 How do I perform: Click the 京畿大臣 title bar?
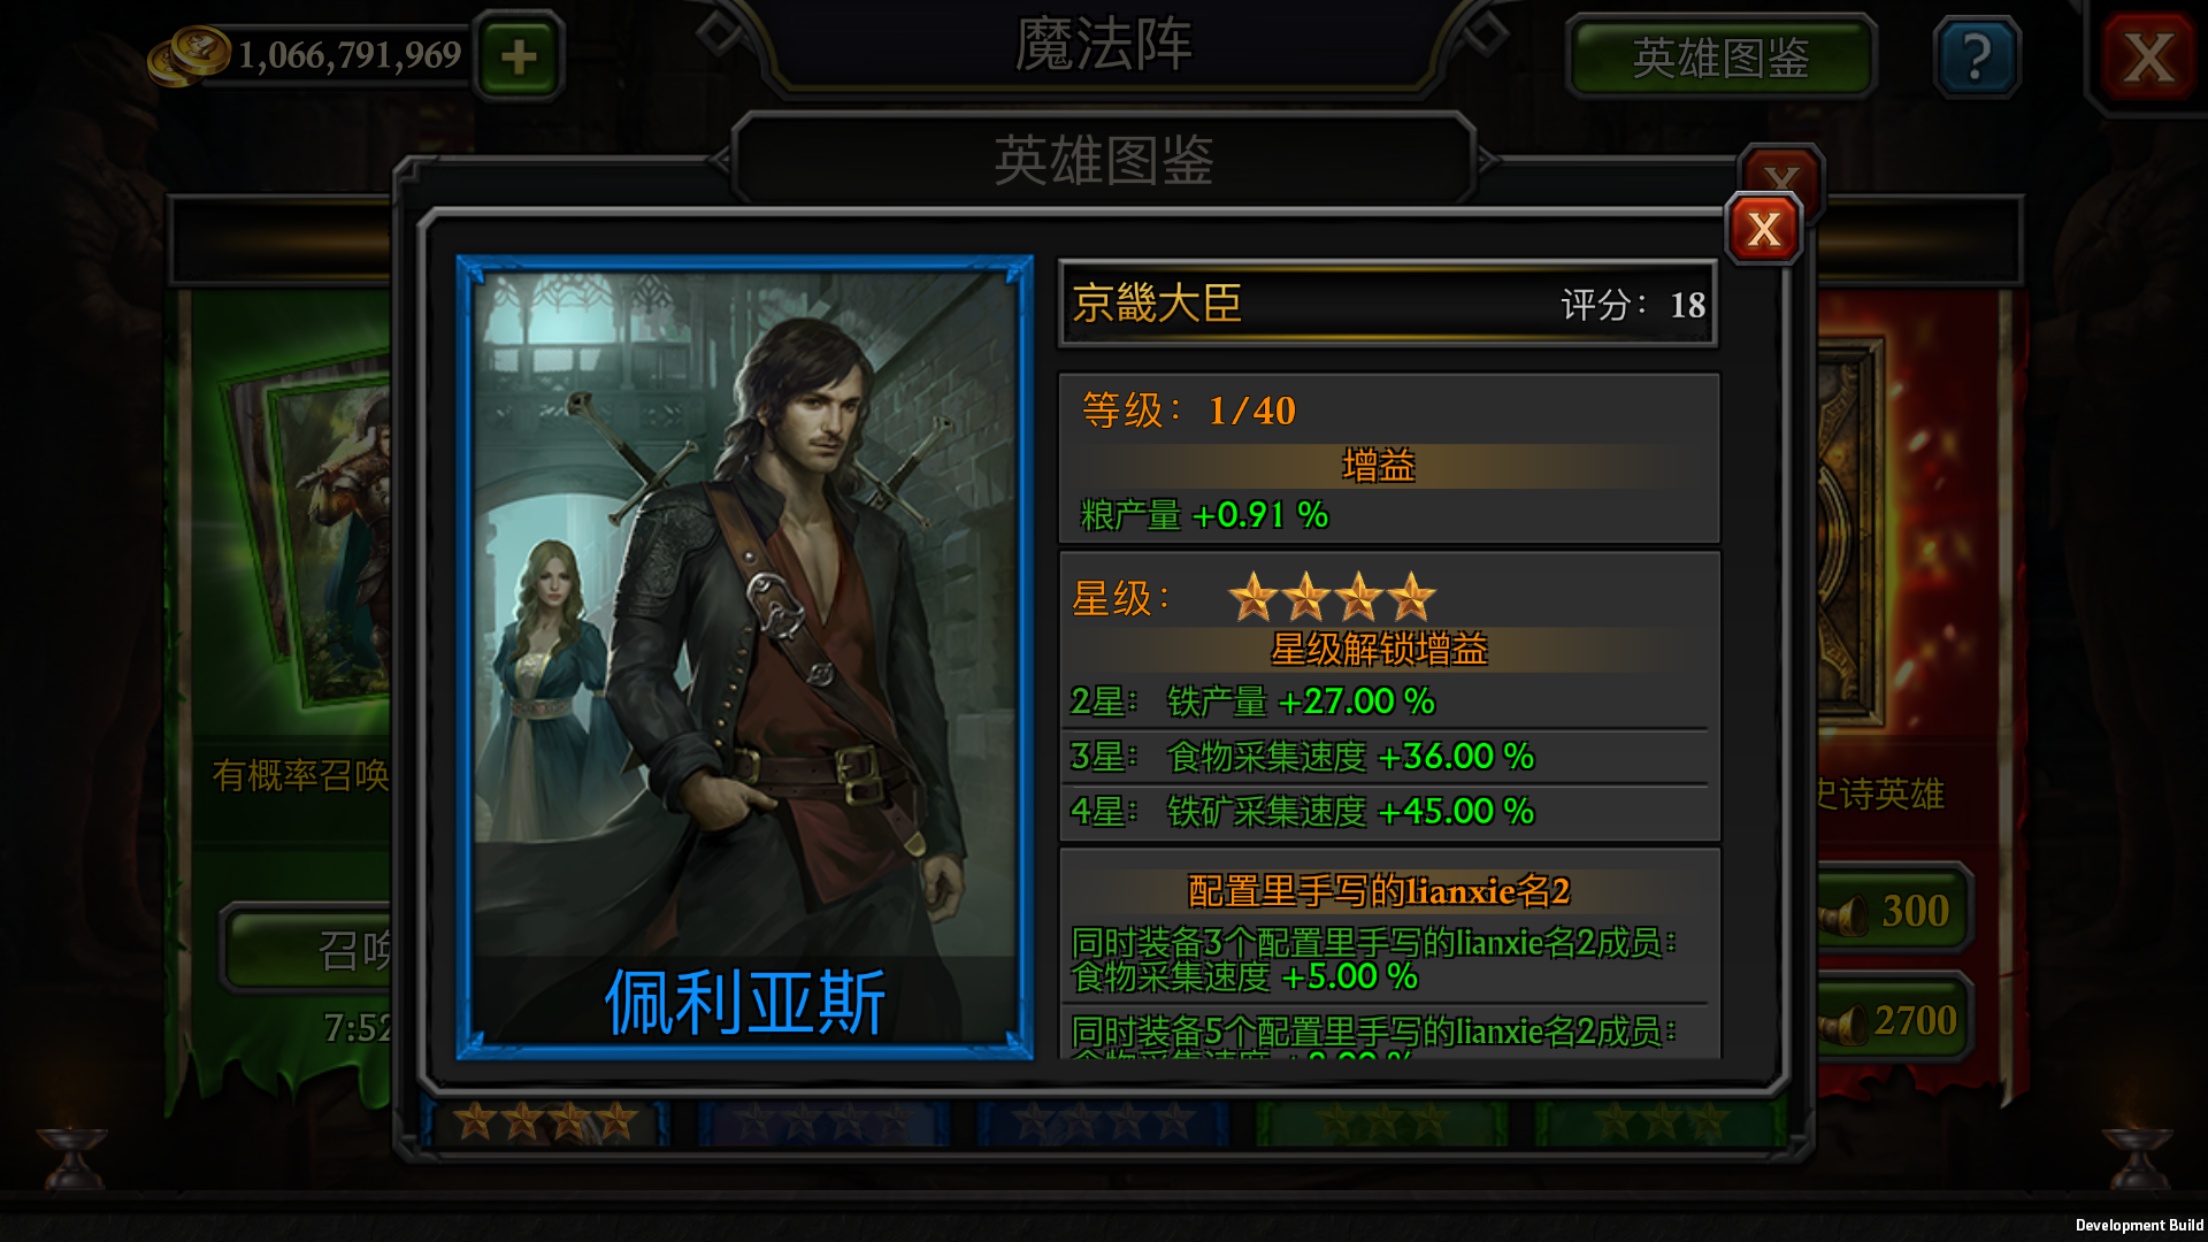coord(1388,304)
